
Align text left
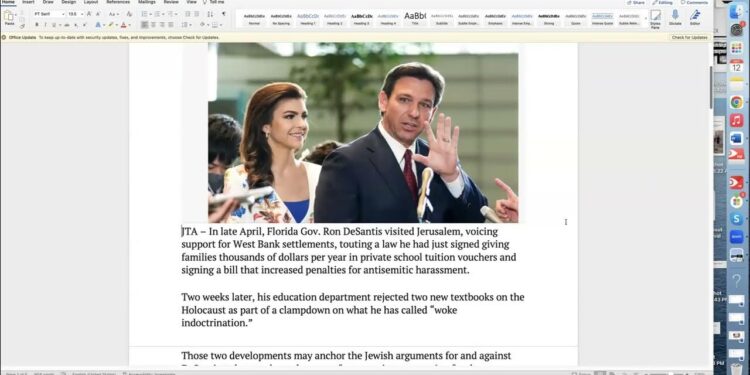tap(145, 25)
